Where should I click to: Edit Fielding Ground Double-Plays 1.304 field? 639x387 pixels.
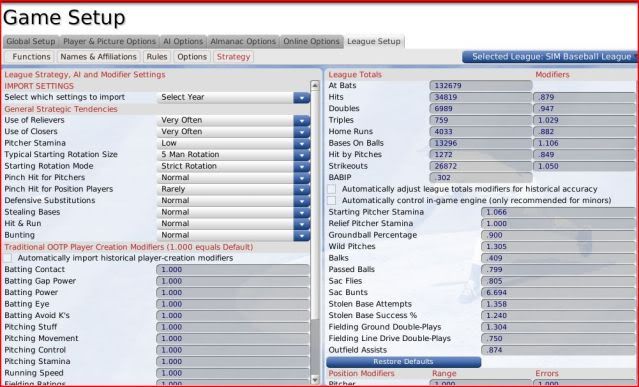559,327
